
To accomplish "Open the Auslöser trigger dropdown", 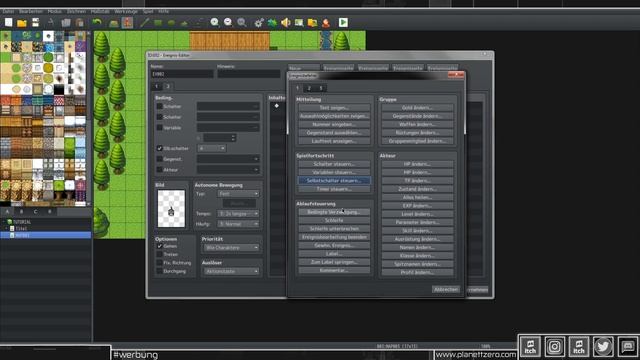I will pos(231,271).
